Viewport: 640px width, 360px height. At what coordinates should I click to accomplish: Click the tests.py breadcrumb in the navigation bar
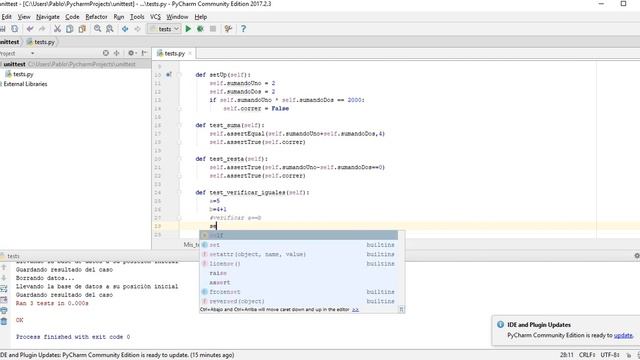(41, 42)
